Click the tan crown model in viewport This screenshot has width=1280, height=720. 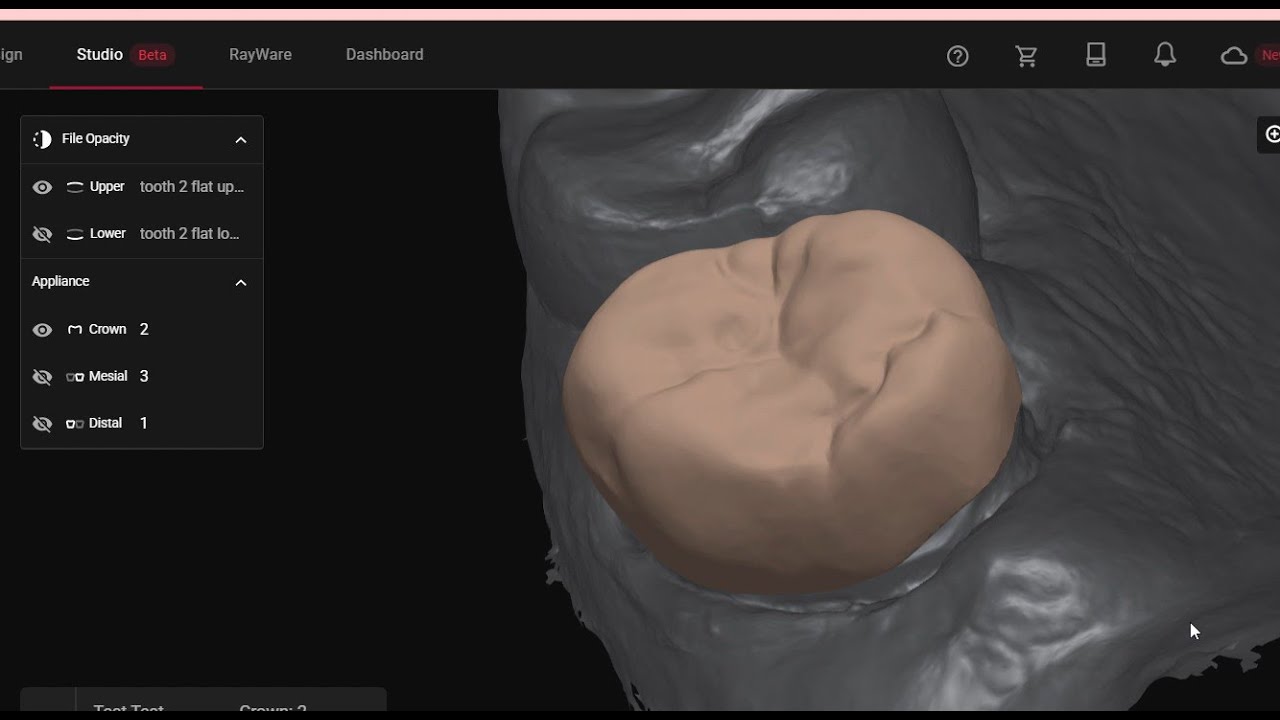click(x=790, y=400)
